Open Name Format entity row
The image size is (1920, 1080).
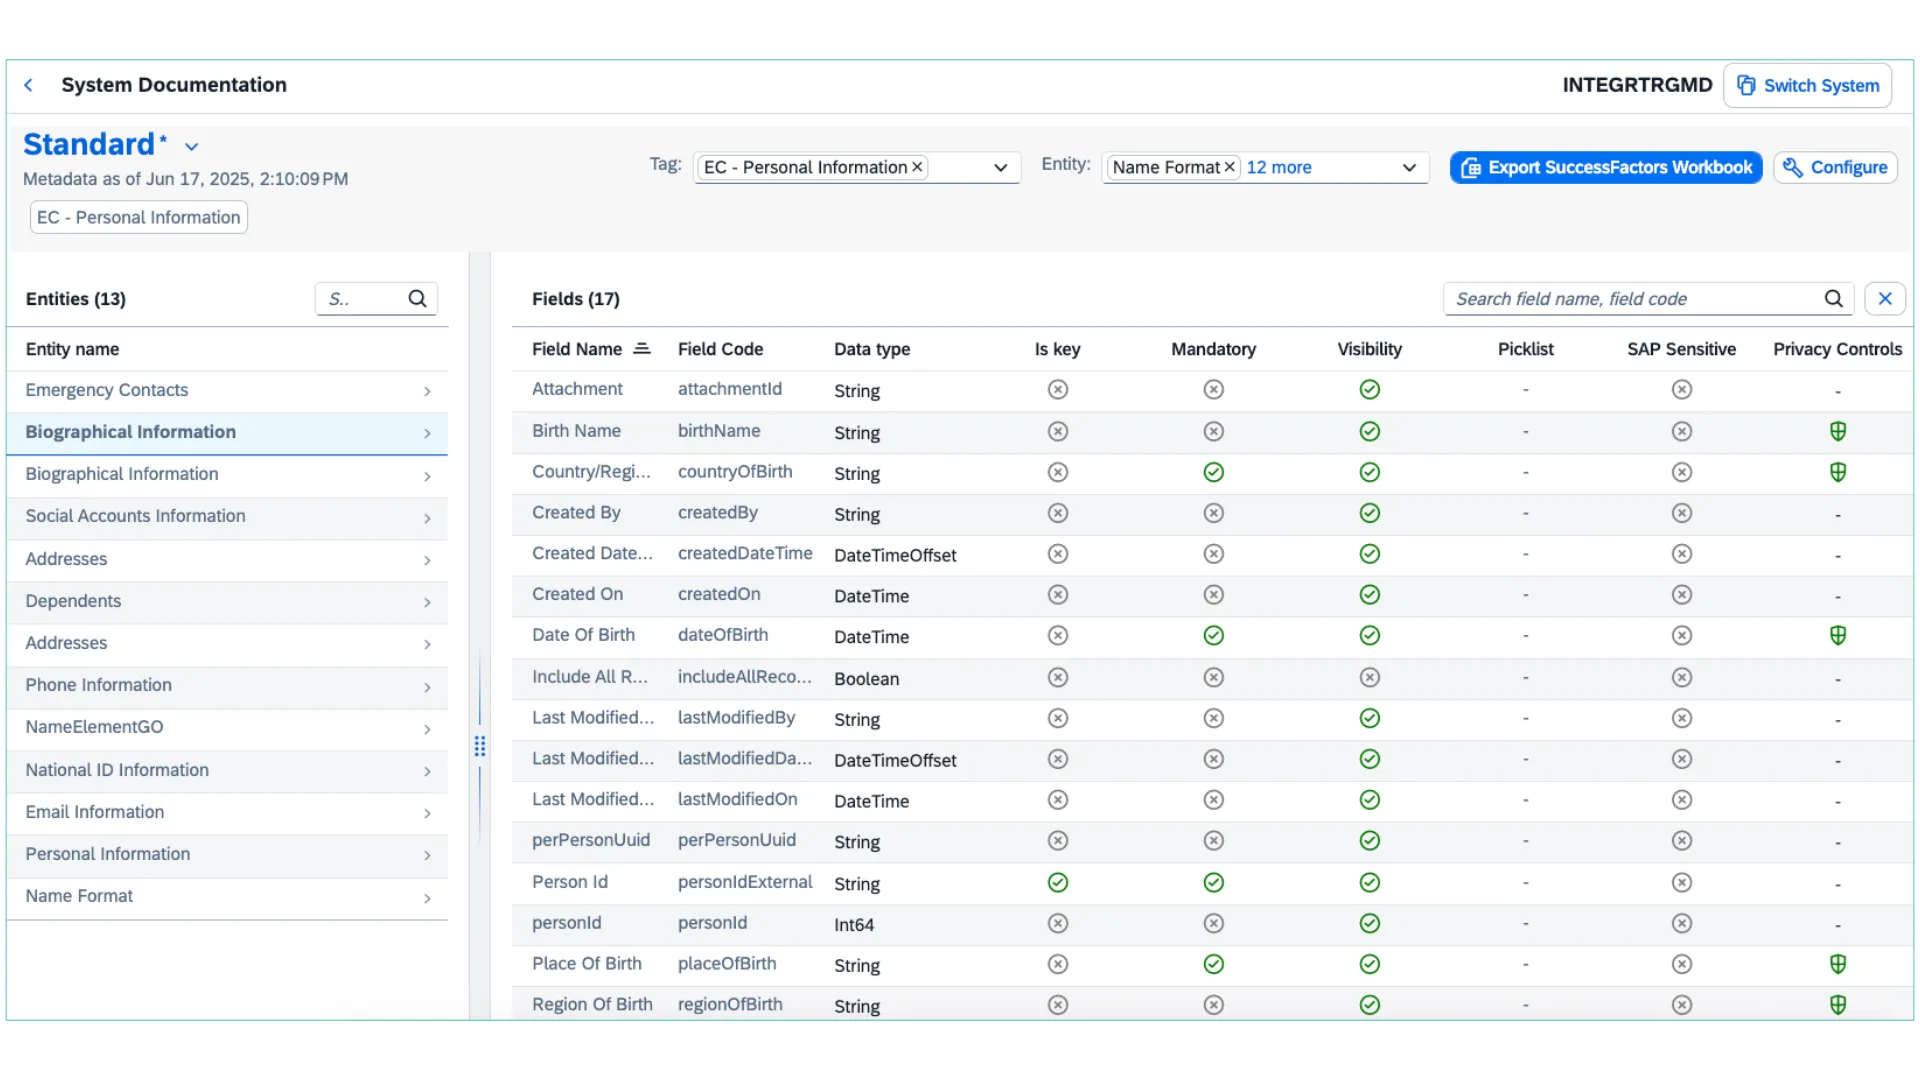point(227,896)
